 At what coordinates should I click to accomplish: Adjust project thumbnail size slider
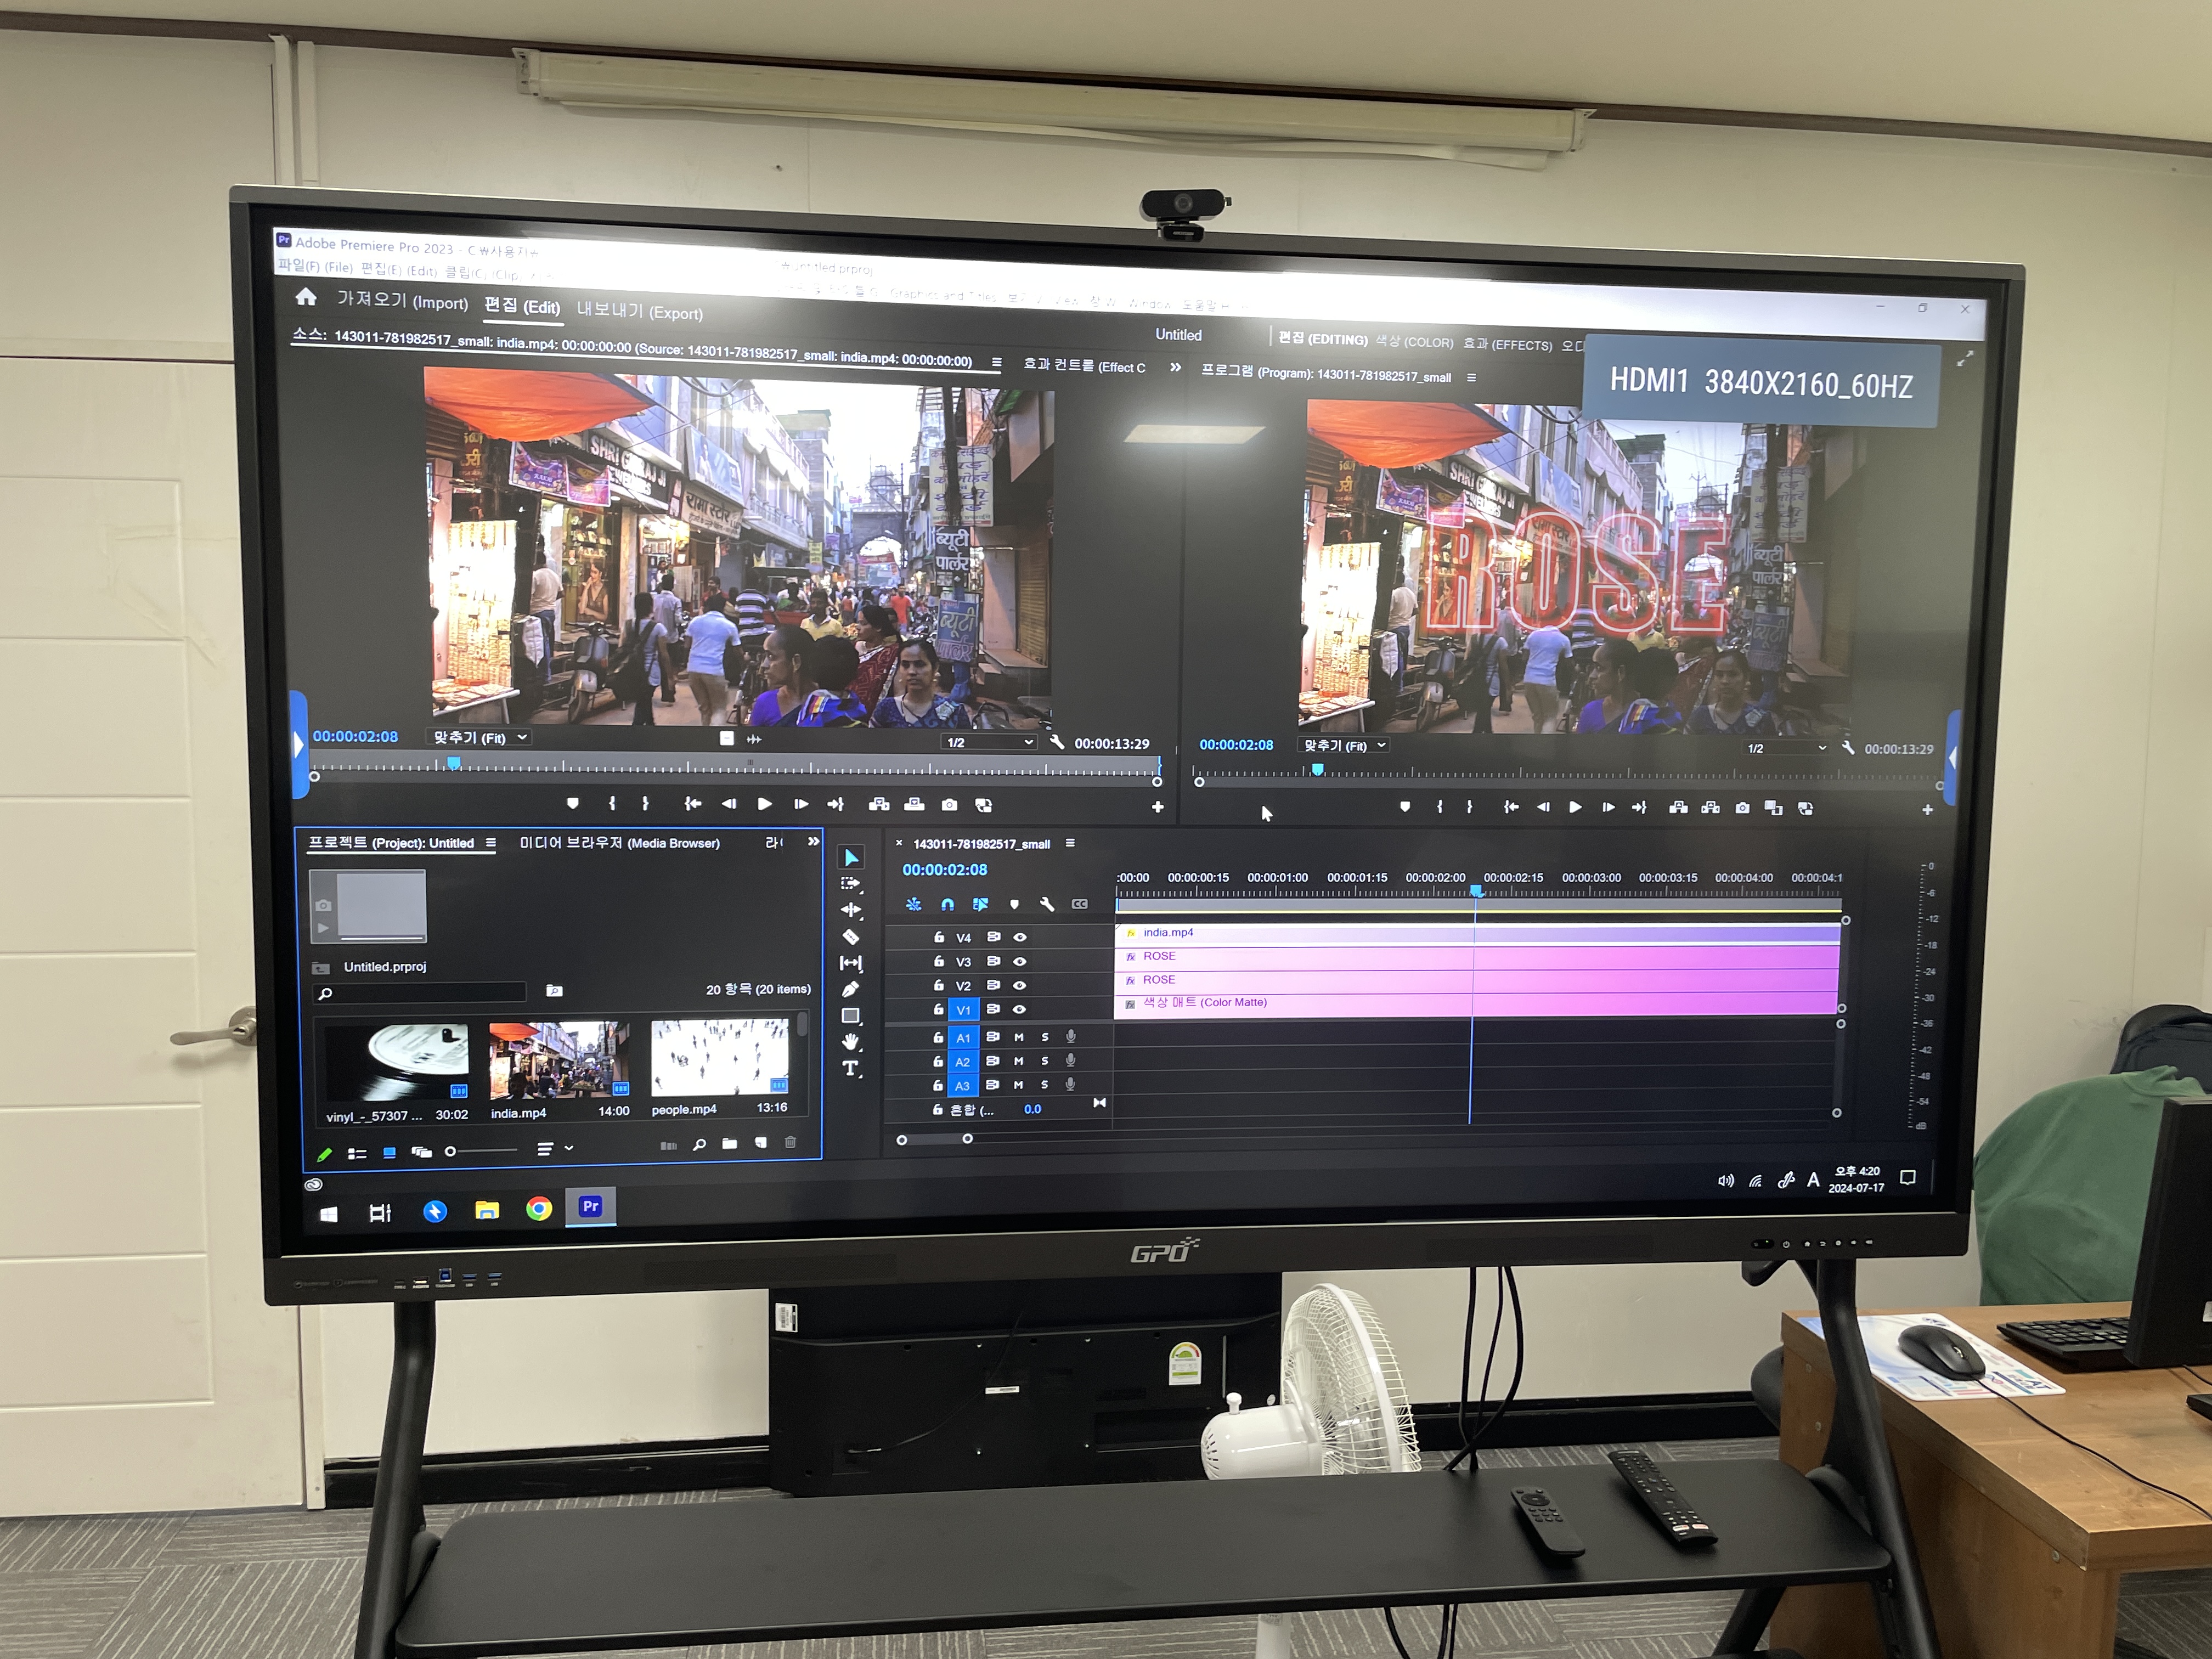click(452, 1152)
